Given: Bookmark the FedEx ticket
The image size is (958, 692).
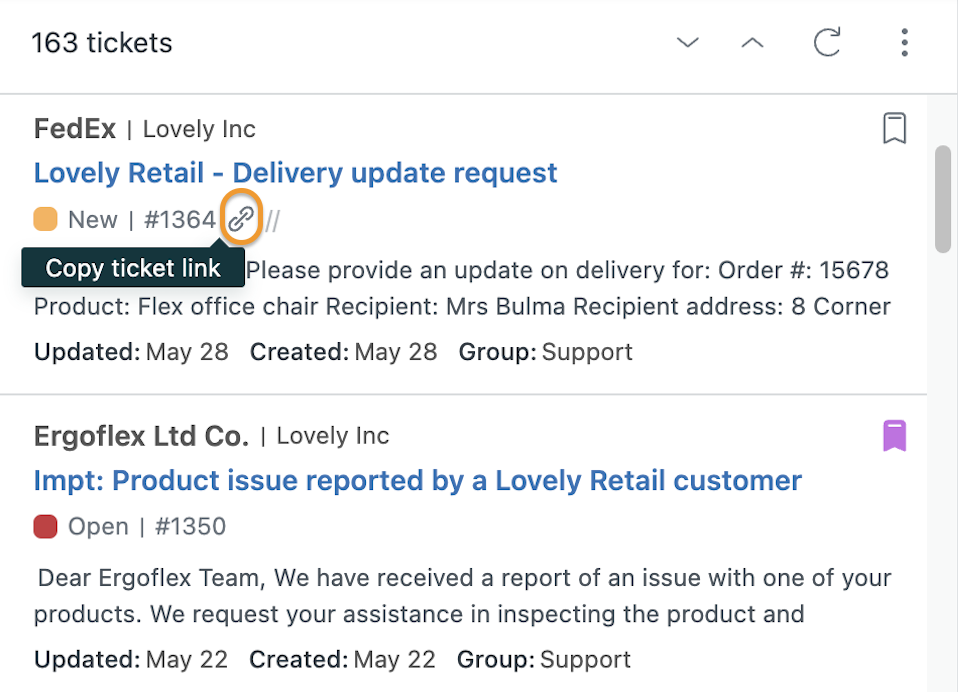Looking at the screenshot, I should point(894,128).
